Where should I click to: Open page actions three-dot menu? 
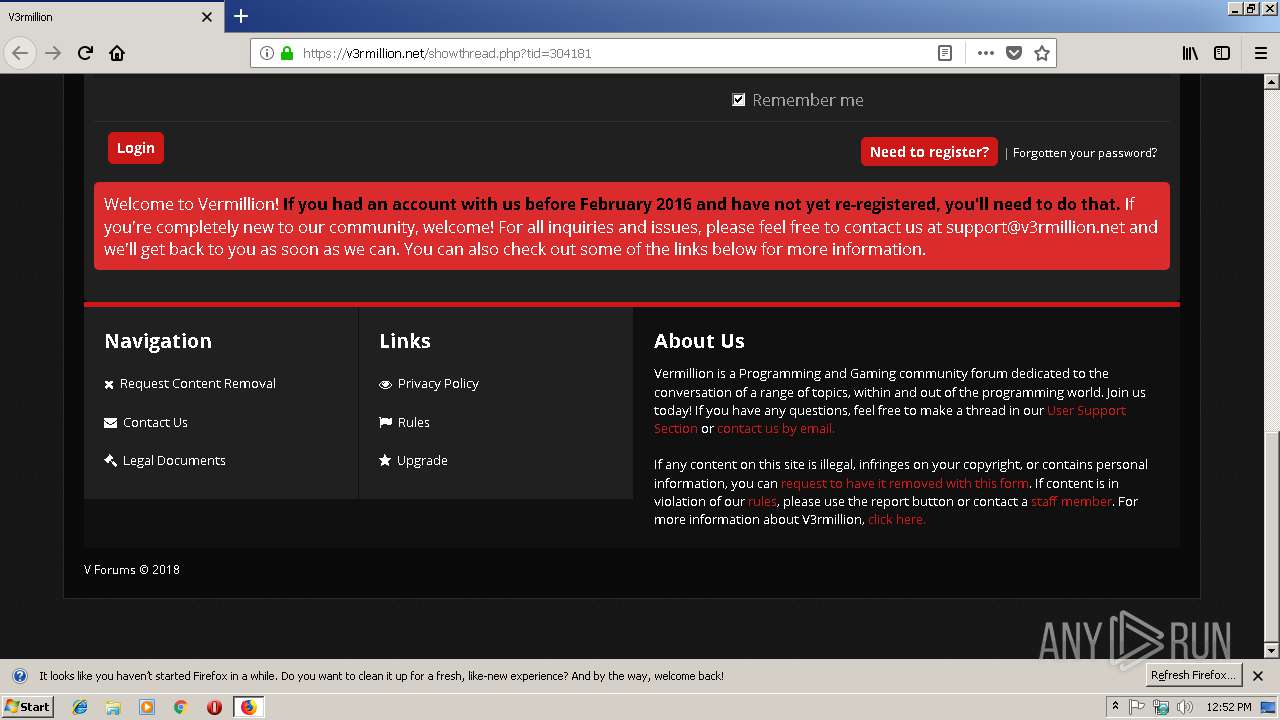(985, 53)
